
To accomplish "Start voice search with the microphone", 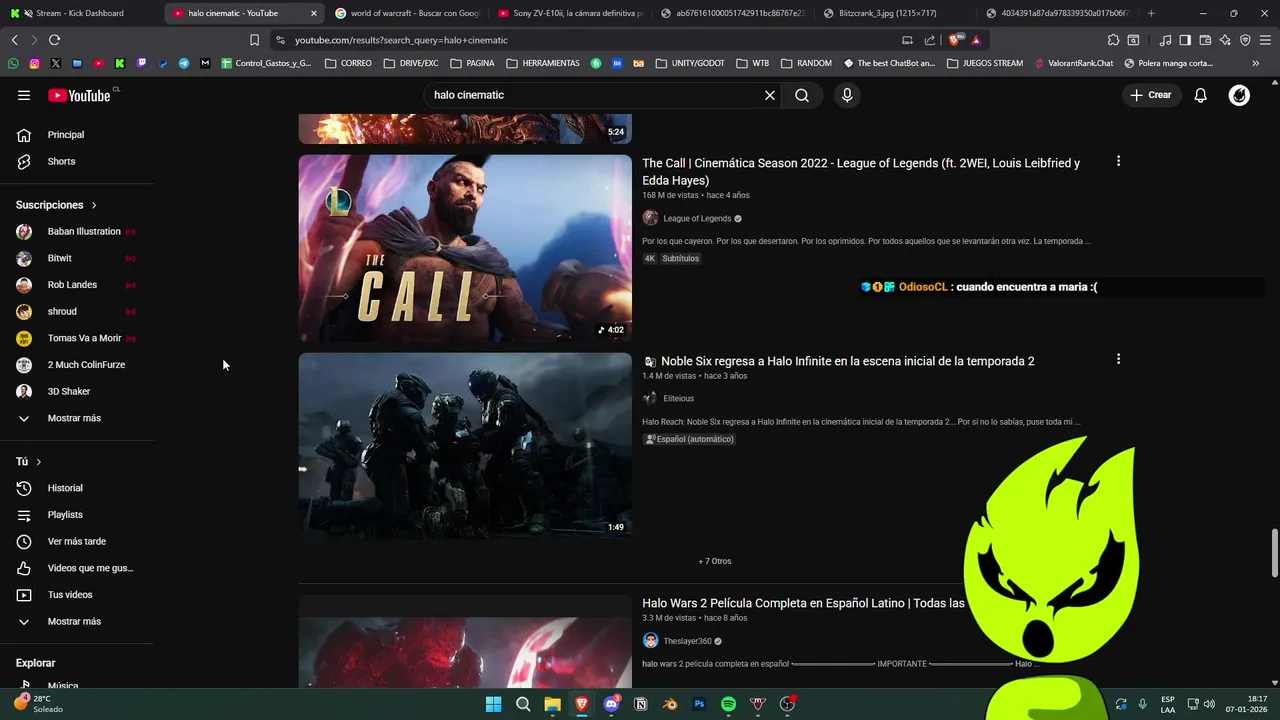I will click(x=847, y=95).
